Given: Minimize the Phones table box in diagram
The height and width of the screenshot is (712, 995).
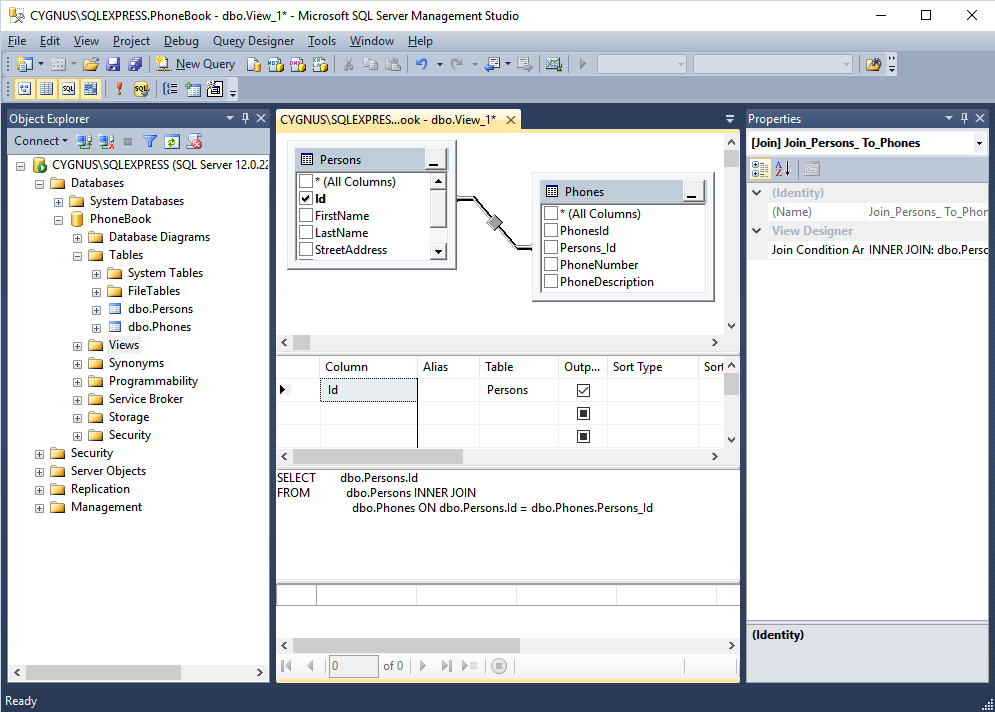Looking at the screenshot, I should click(x=692, y=192).
